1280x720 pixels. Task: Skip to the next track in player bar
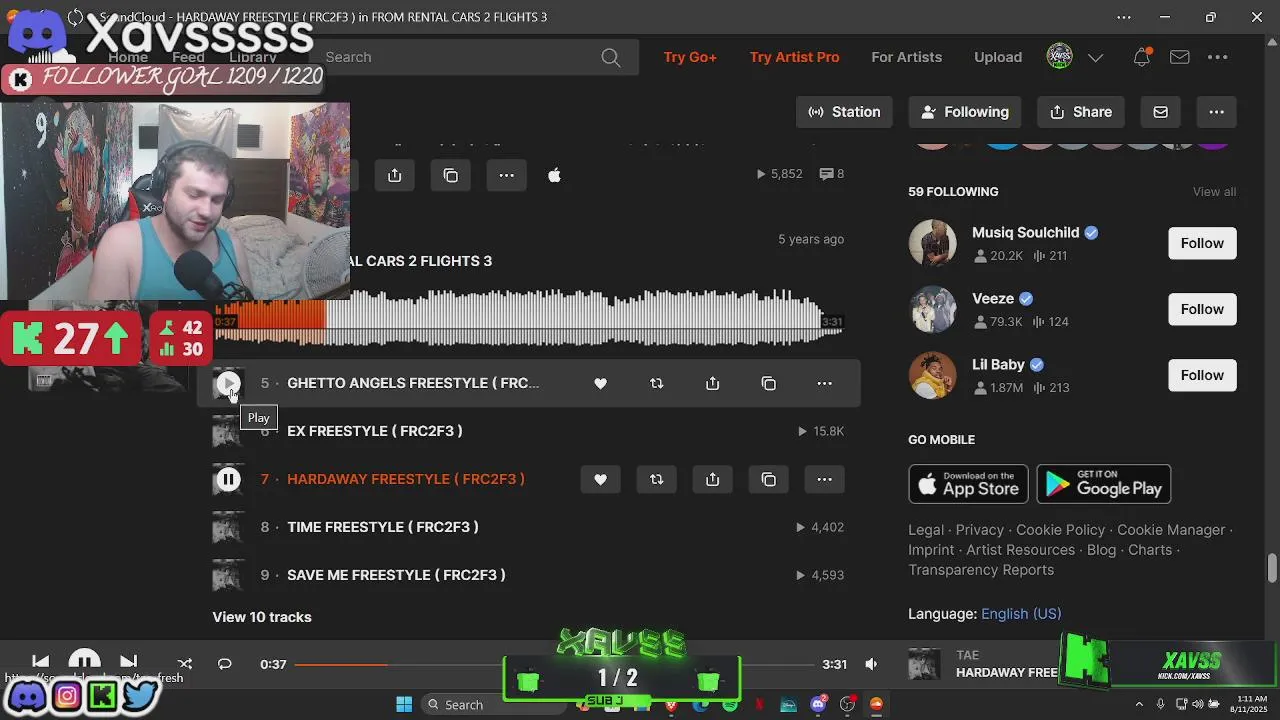(x=128, y=662)
